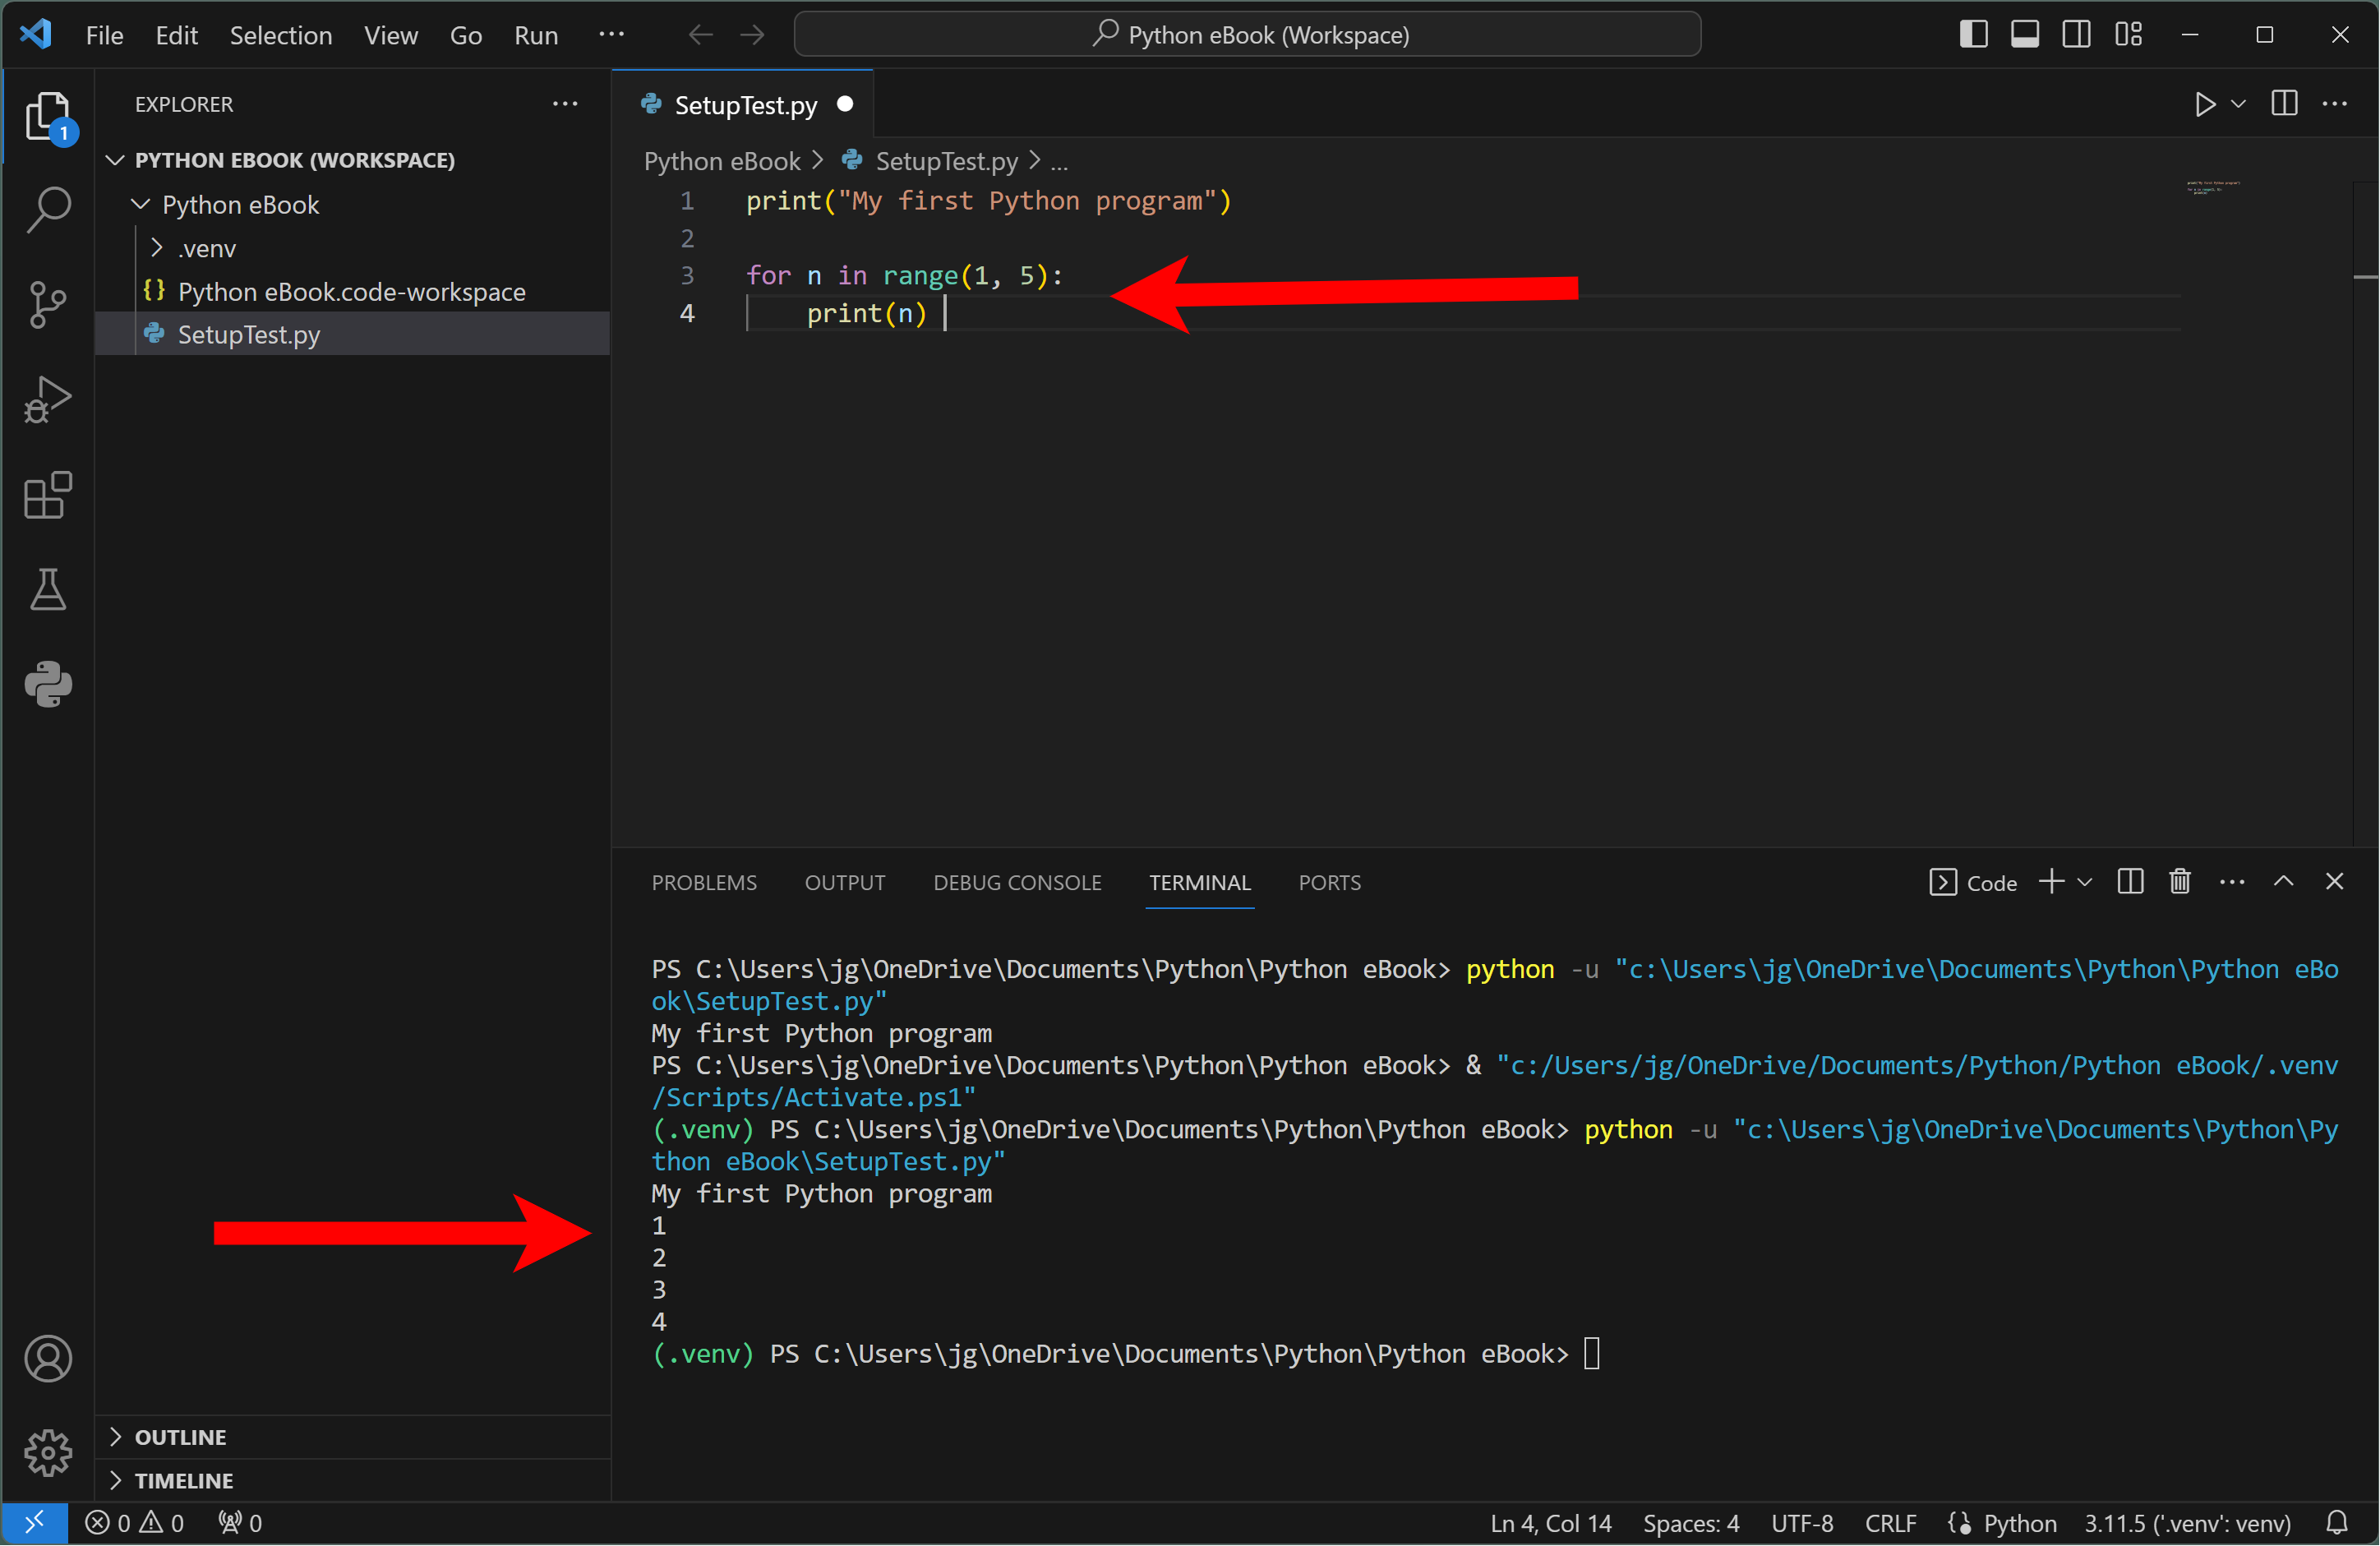Viewport: 2380px width, 1546px height.
Task: Open the Go menu
Action: (x=466, y=35)
